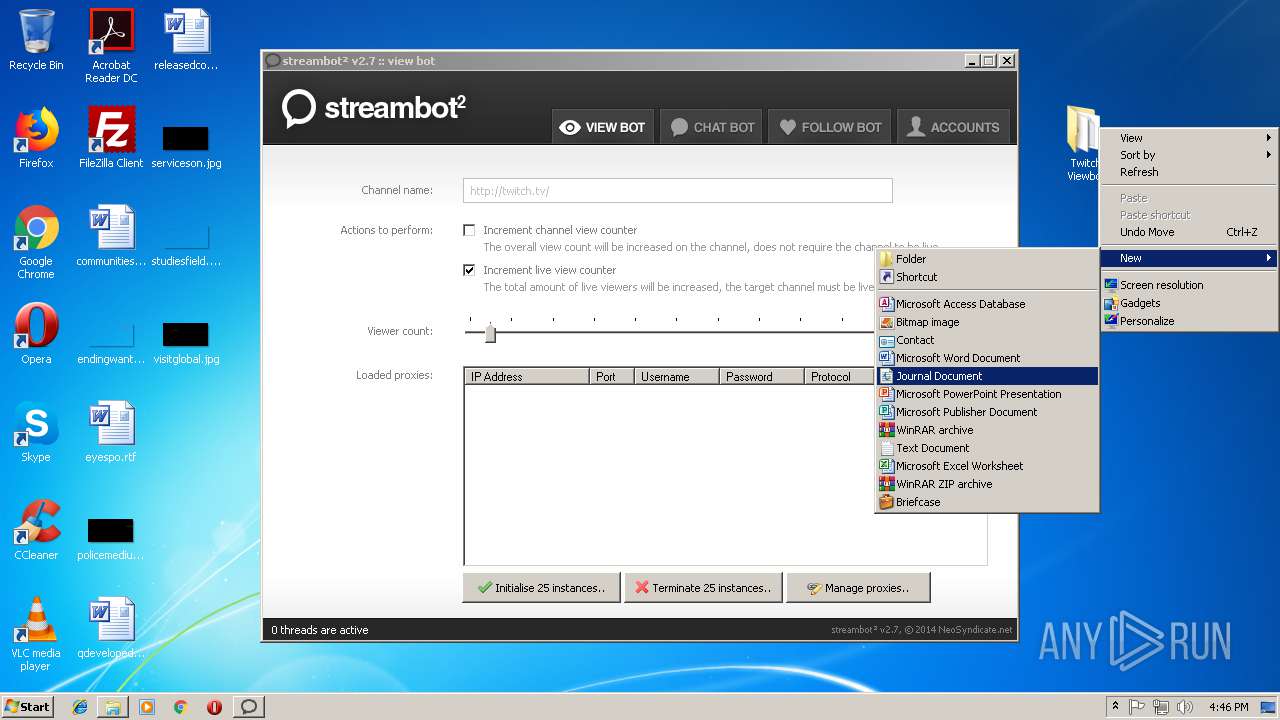Screen dimensions: 1280x720
Task: Click the Viewer count slider handle
Action: coord(490,333)
